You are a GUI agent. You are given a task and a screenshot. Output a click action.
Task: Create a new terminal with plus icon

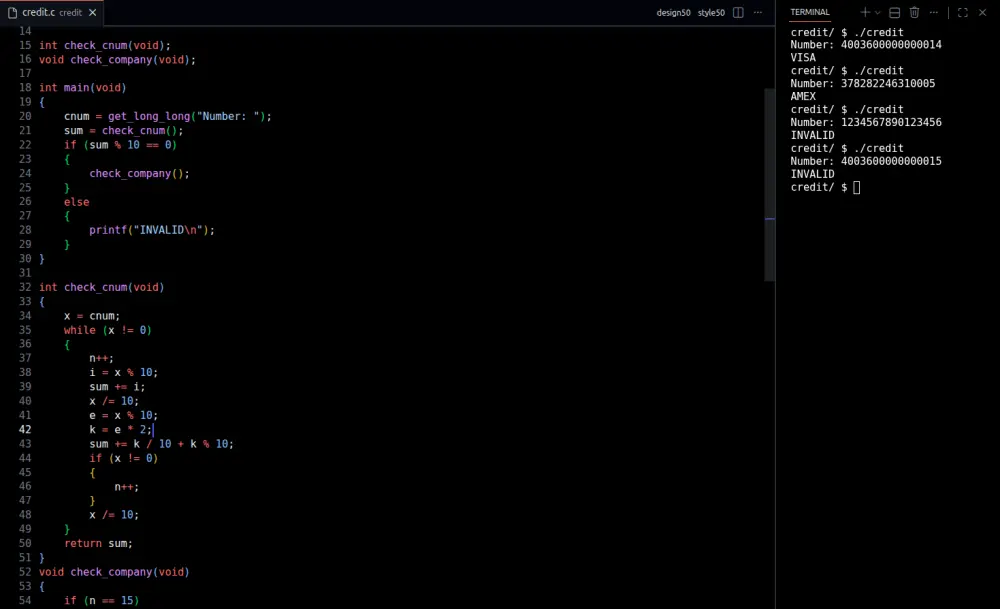point(865,12)
